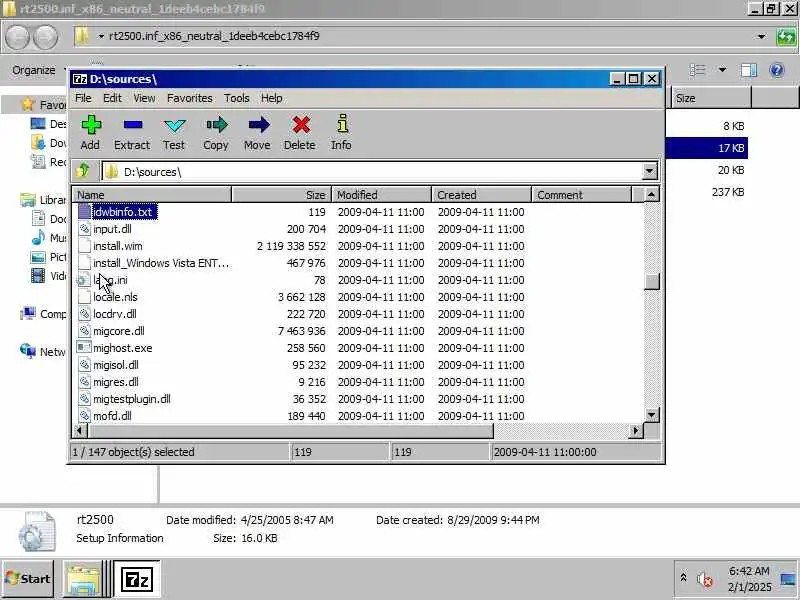Open Windows Explorer taskbar button
The image size is (800, 600).
(x=83, y=580)
